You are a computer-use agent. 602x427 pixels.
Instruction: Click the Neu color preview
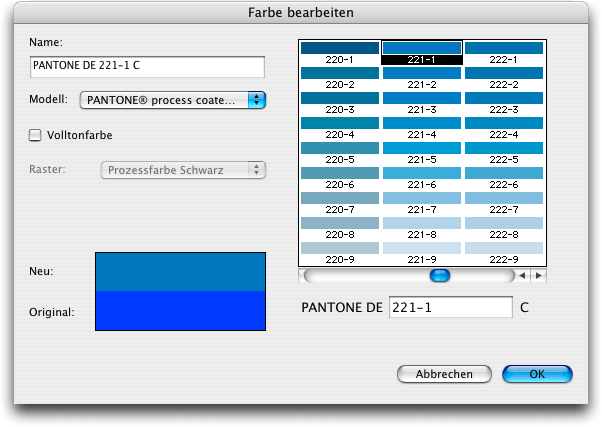tap(180, 272)
